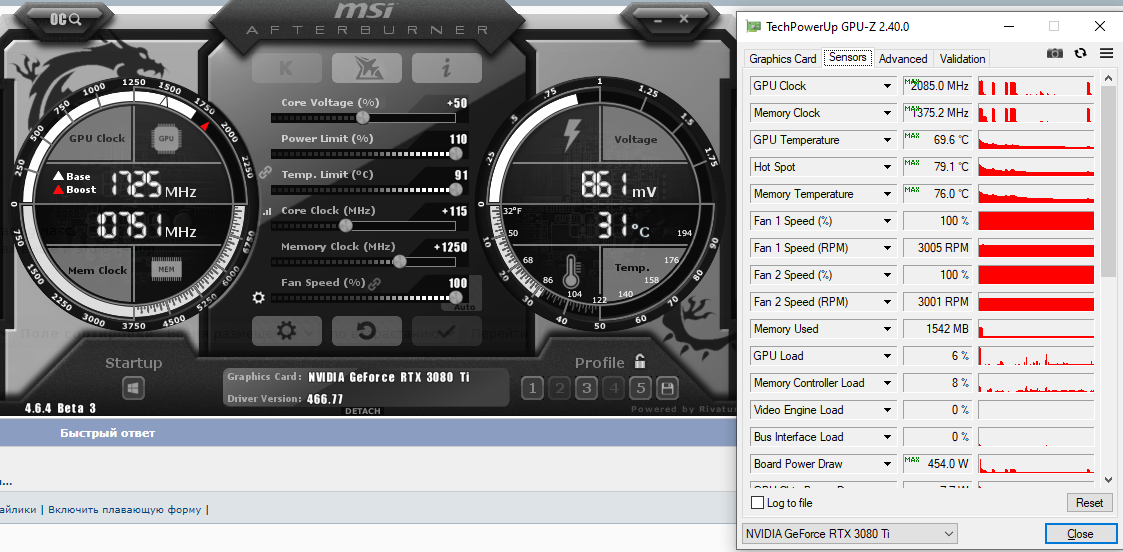The width and height of the screenshot is (1123, 552).
Task: Expand Hot Spot sensor dropdown
Action: pyautogui.click(x=887, y=168)
